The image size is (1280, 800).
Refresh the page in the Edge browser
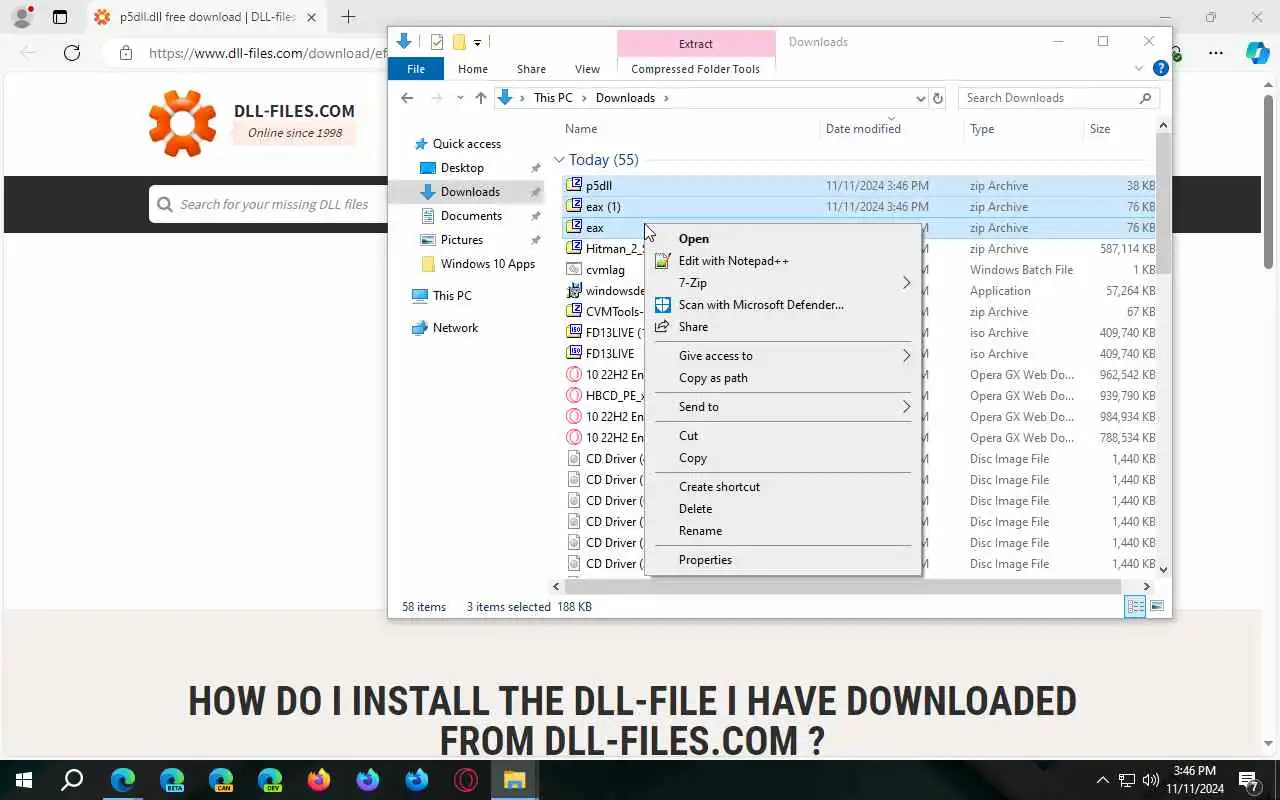pos(72,53)
